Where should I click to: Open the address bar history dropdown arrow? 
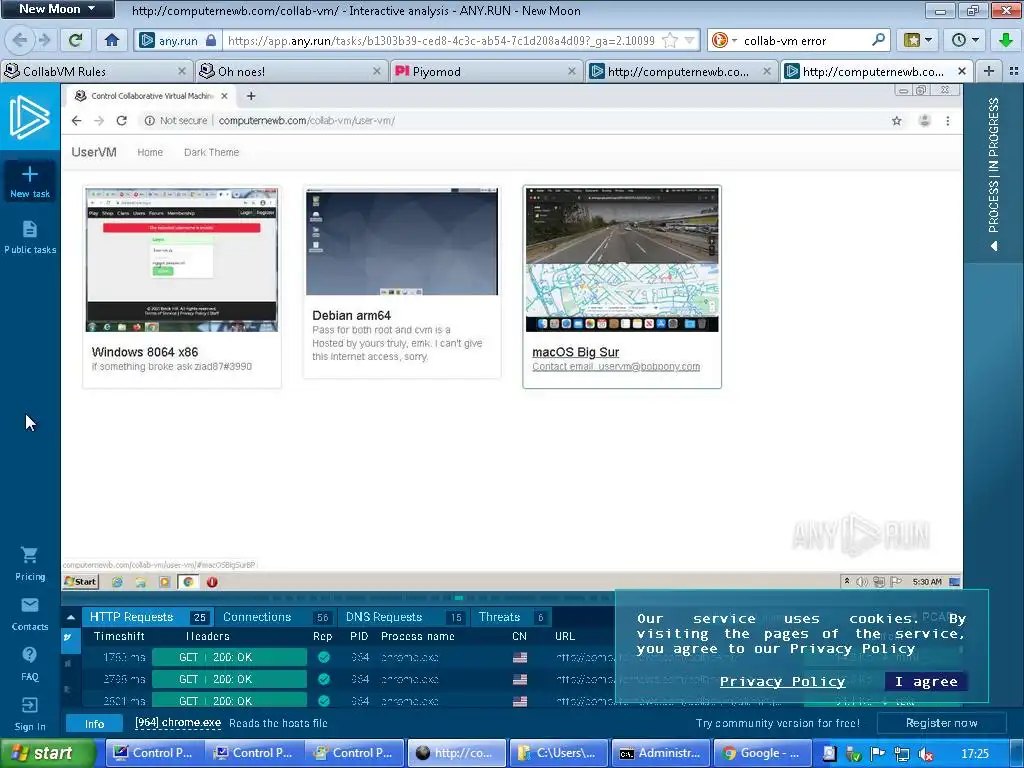pos(689,40)
